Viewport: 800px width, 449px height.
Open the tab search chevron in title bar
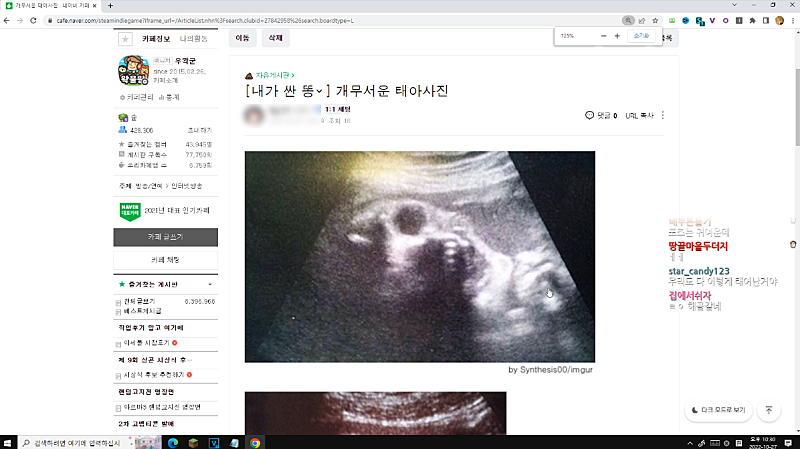(x=734, y=5)
